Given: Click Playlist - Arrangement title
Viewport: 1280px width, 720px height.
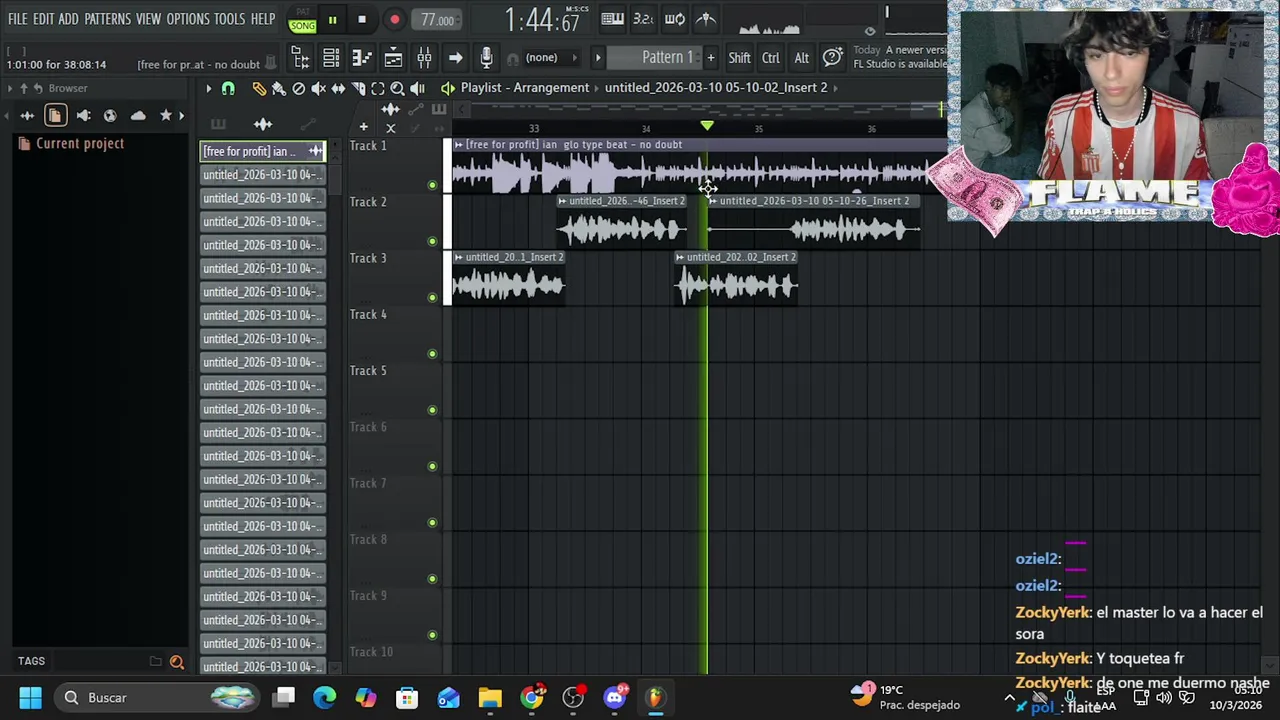Looking at the screenshot, I should tap(525, 88).
